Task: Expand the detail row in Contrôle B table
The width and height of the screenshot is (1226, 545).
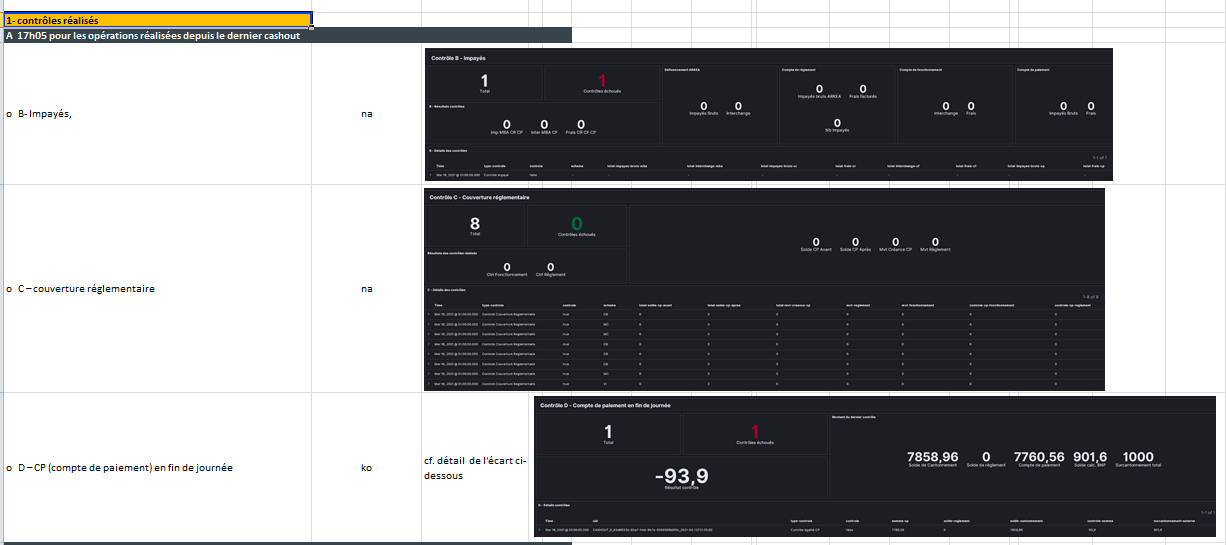Action: click(x=431, y=174)
